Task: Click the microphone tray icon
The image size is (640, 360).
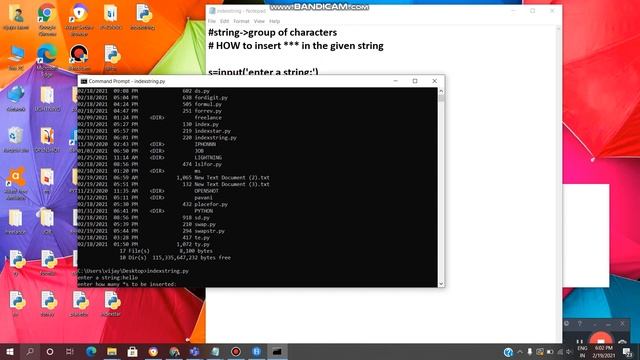Action: (x=529, y=352)
